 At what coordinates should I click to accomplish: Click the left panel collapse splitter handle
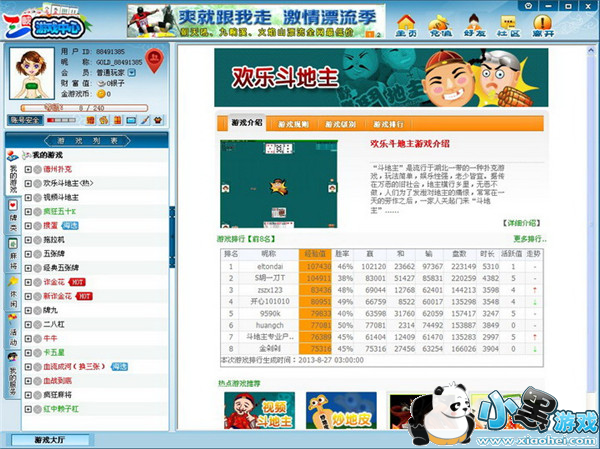172,237
